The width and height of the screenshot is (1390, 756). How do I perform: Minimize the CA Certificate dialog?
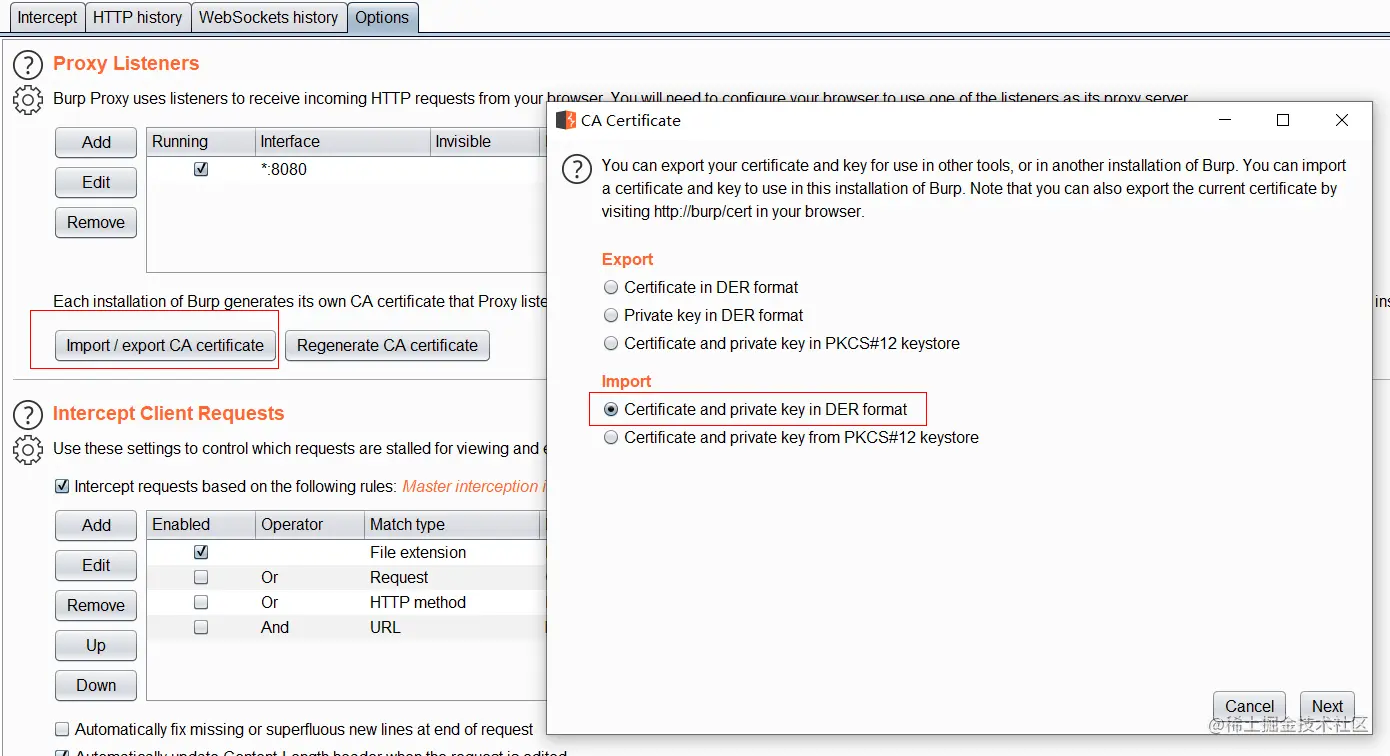(x=1225, y=120)
